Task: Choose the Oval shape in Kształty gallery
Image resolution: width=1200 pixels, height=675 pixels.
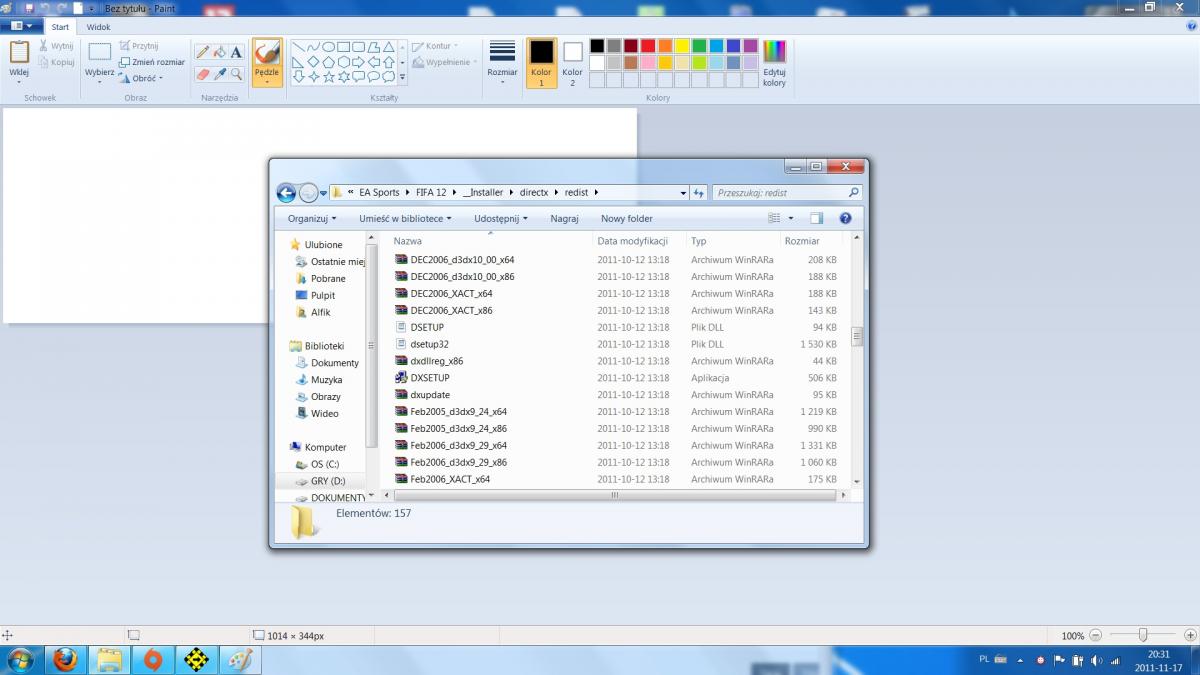Action: (328, 47)
